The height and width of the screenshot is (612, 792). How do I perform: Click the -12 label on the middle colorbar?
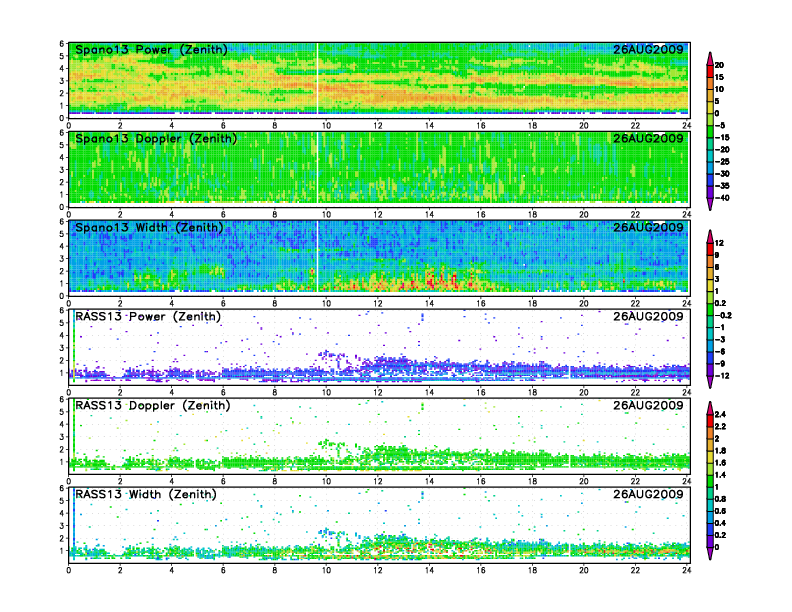tap(722, 376)
